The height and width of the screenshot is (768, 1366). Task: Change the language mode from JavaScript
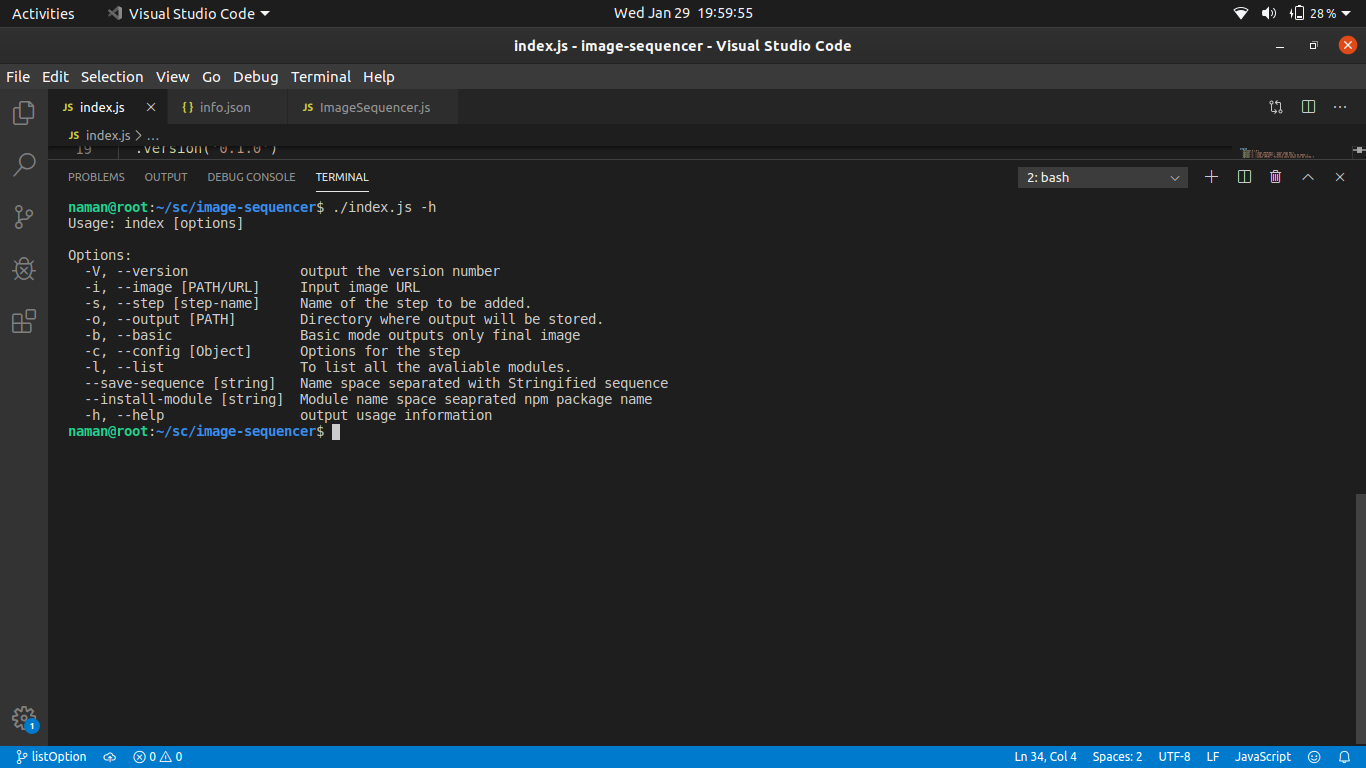coord(1262,757)
